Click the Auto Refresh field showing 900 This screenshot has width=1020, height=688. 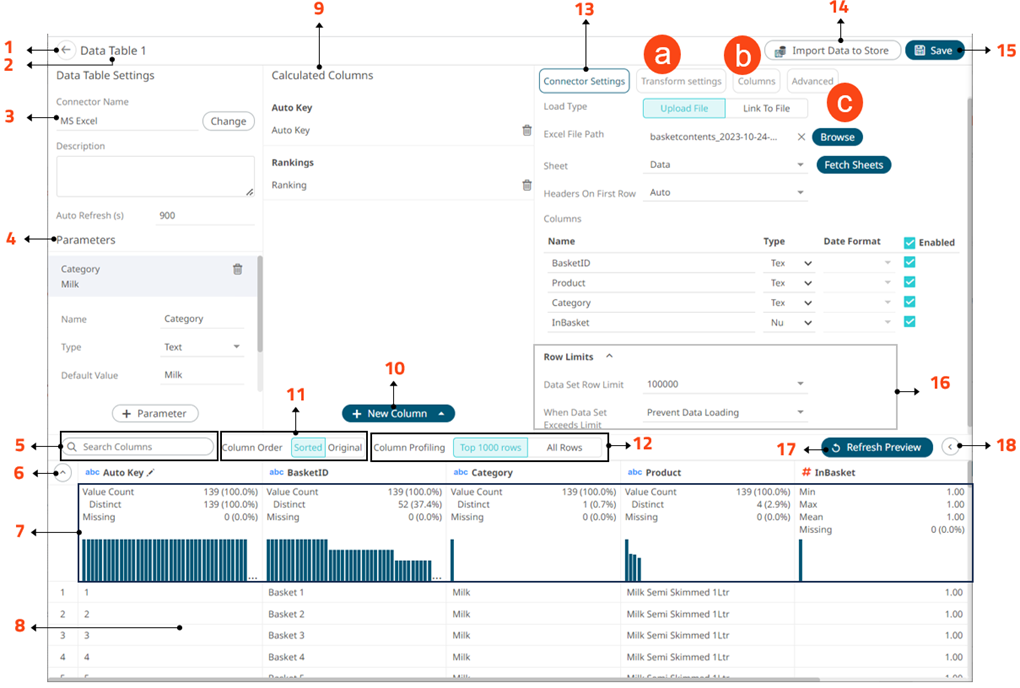[x=205, y=215]
